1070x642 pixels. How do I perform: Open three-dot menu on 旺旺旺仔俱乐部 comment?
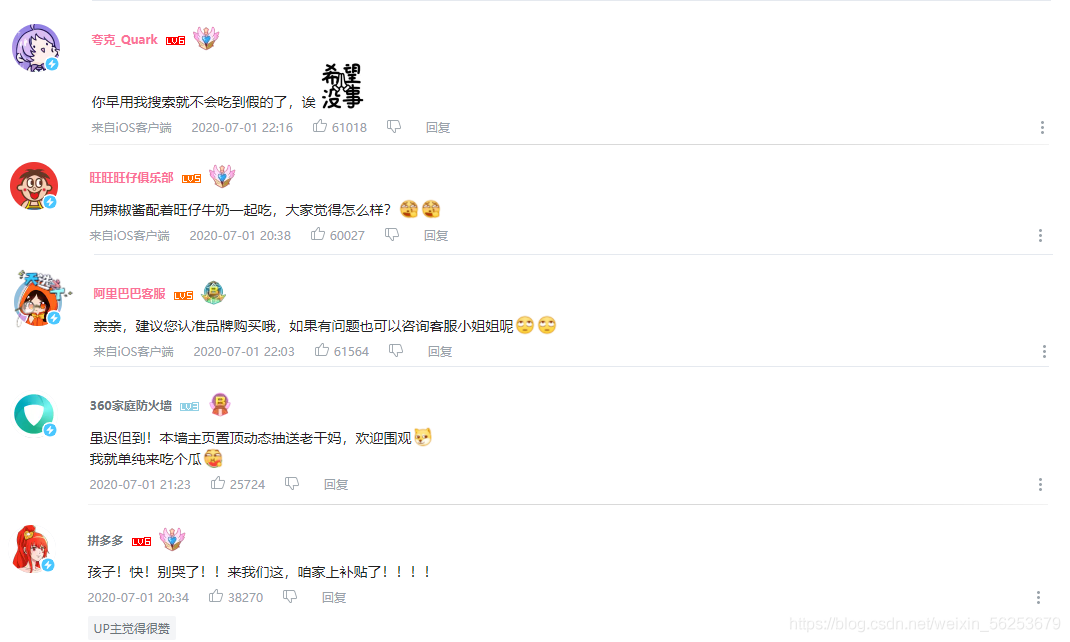click(1041, 235)
